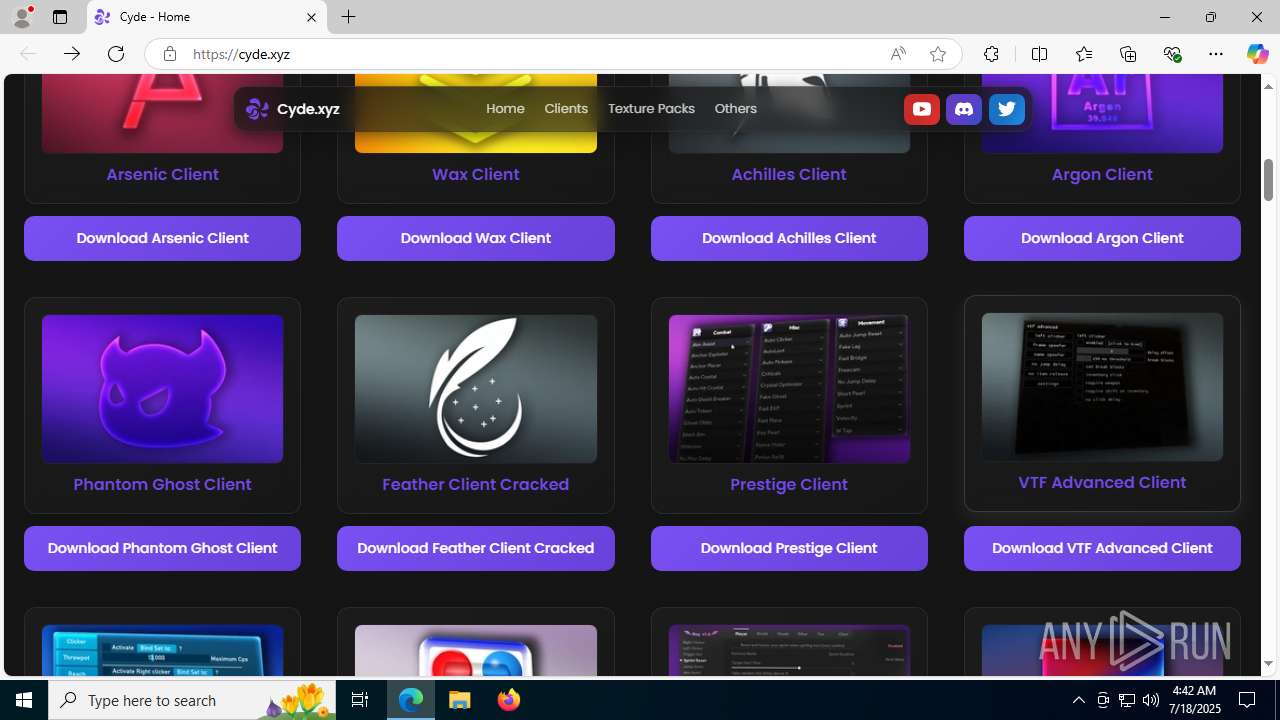The width and height of the screenshot is (1280, 720).
Task: Open Settings and more menu
Action: 1216,54
